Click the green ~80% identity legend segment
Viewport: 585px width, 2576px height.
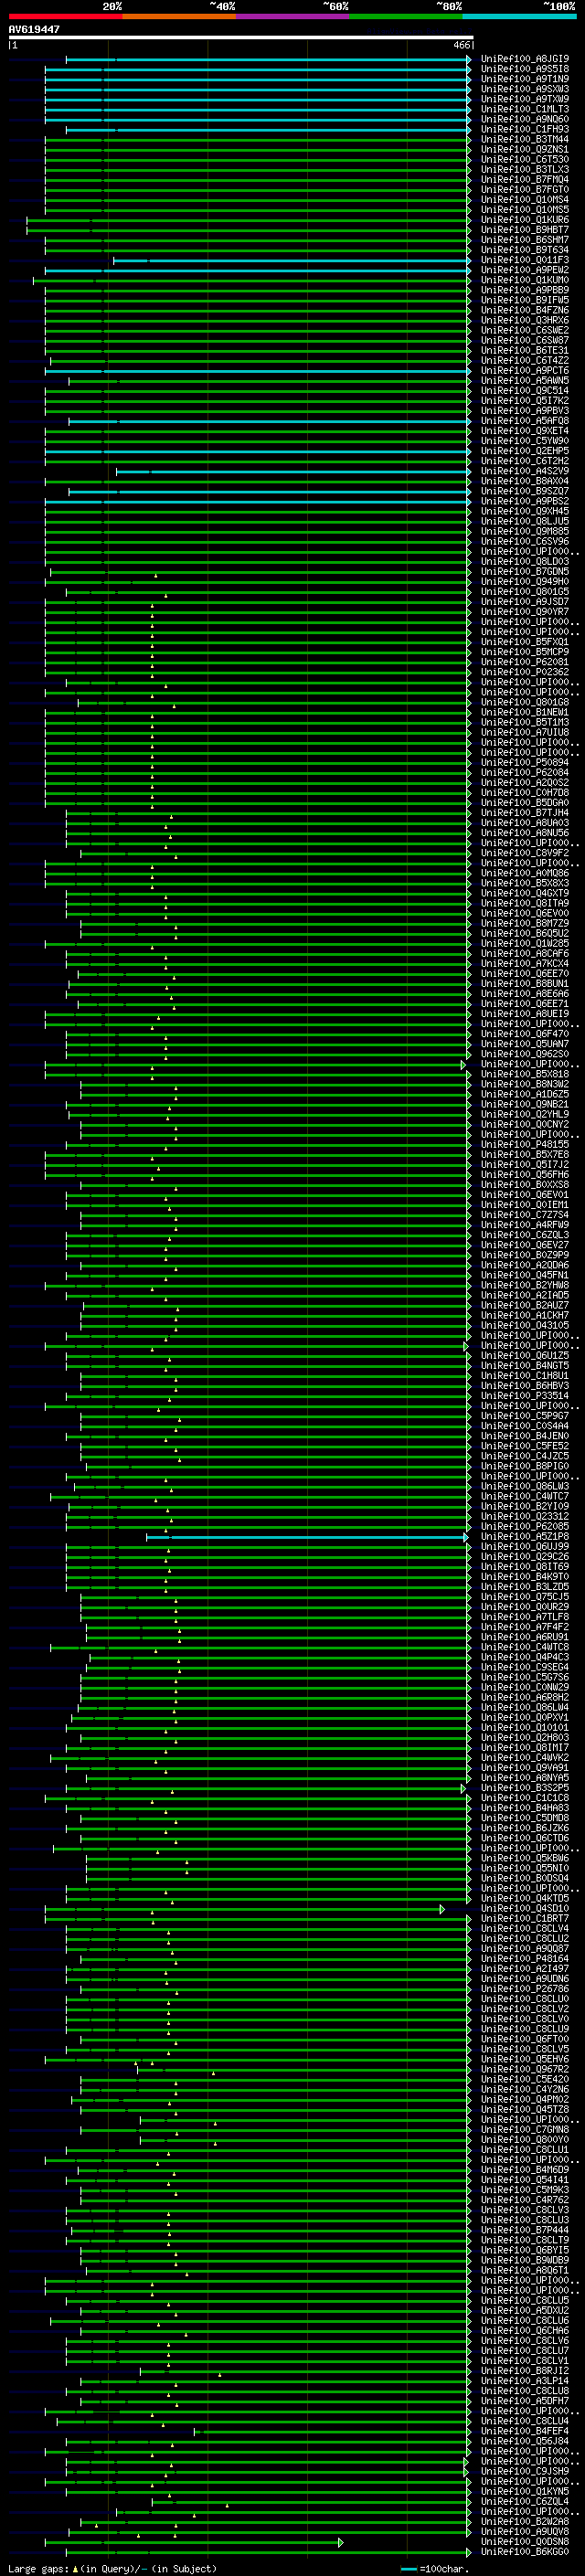[x=406, y=16]
